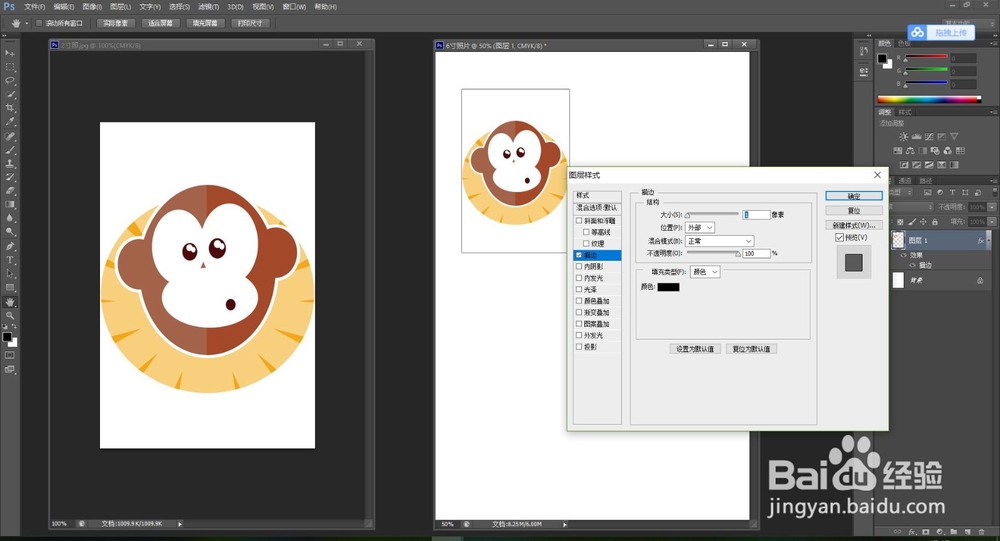Click the 新建样式(W)... button
This screenshot has height=541, width=1000.
click(x=854, y=225)
